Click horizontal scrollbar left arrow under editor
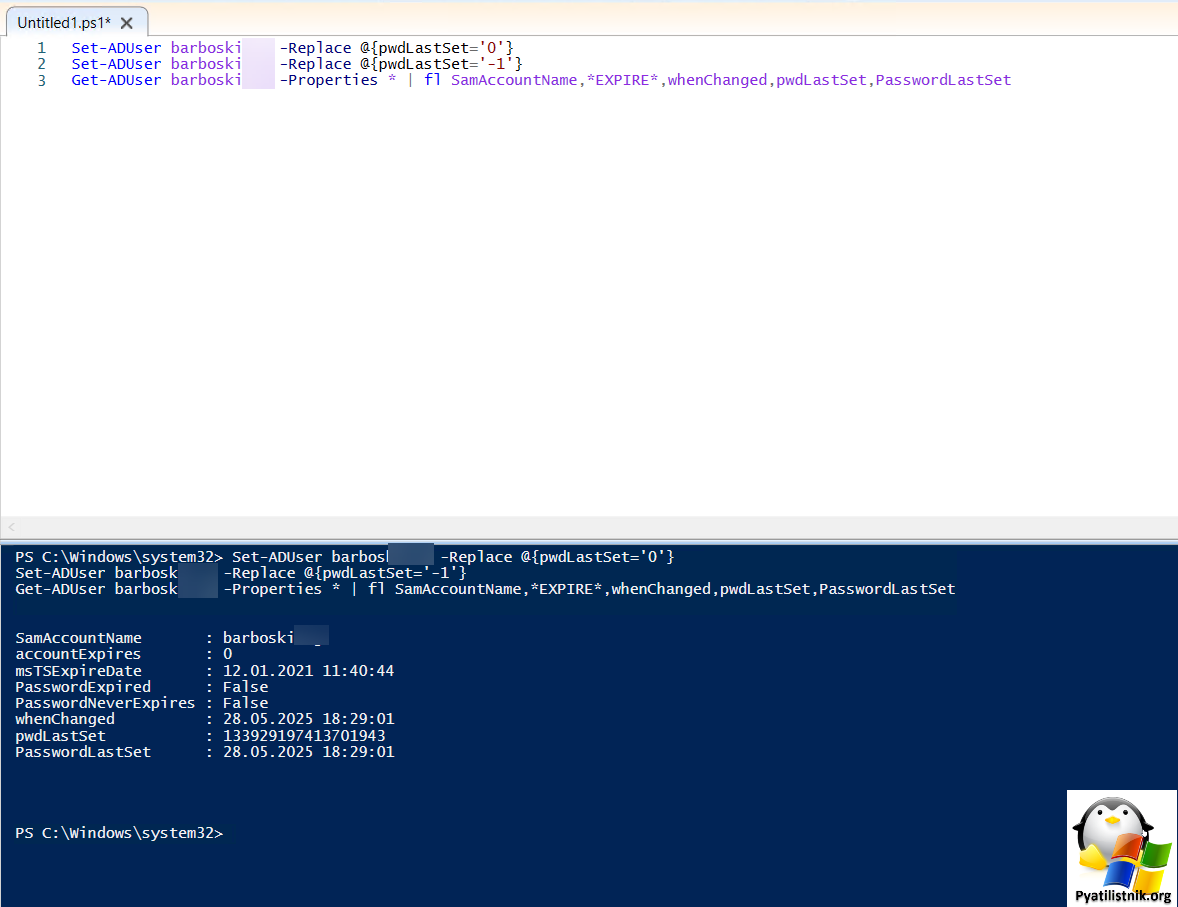This screenshot has height=907, width=1178. pyautogui.click(x=11, y=527)
